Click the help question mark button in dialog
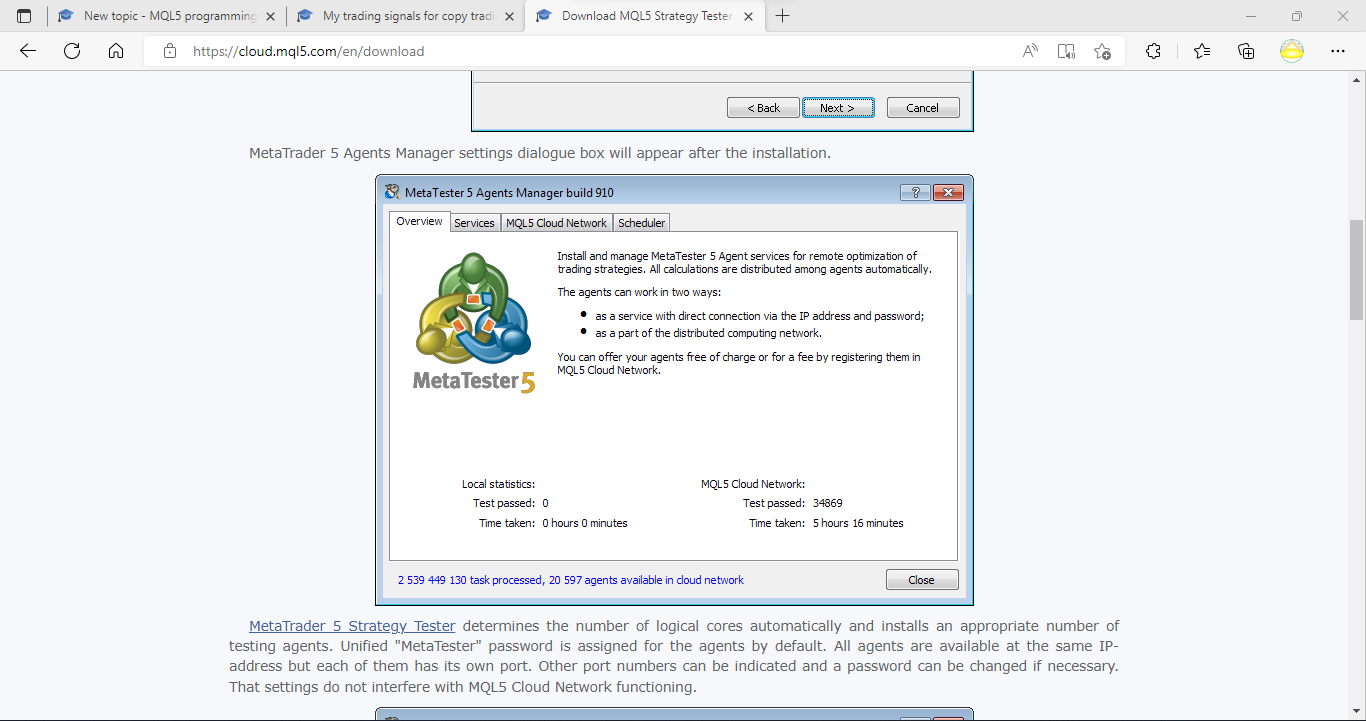The image size is (1366, 721). point(915,193)
